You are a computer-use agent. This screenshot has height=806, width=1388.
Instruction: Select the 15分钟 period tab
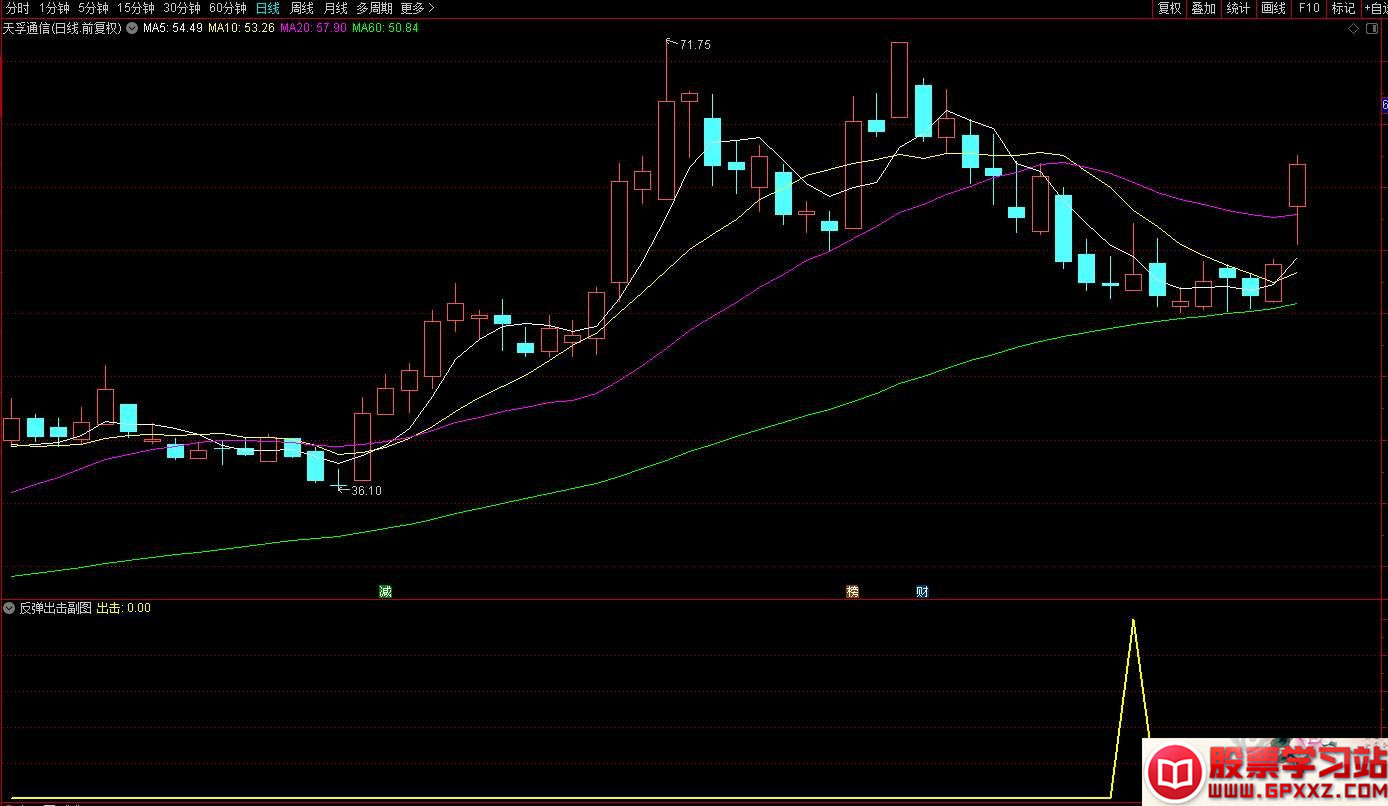pyautogui.click(x=136, y=8)
